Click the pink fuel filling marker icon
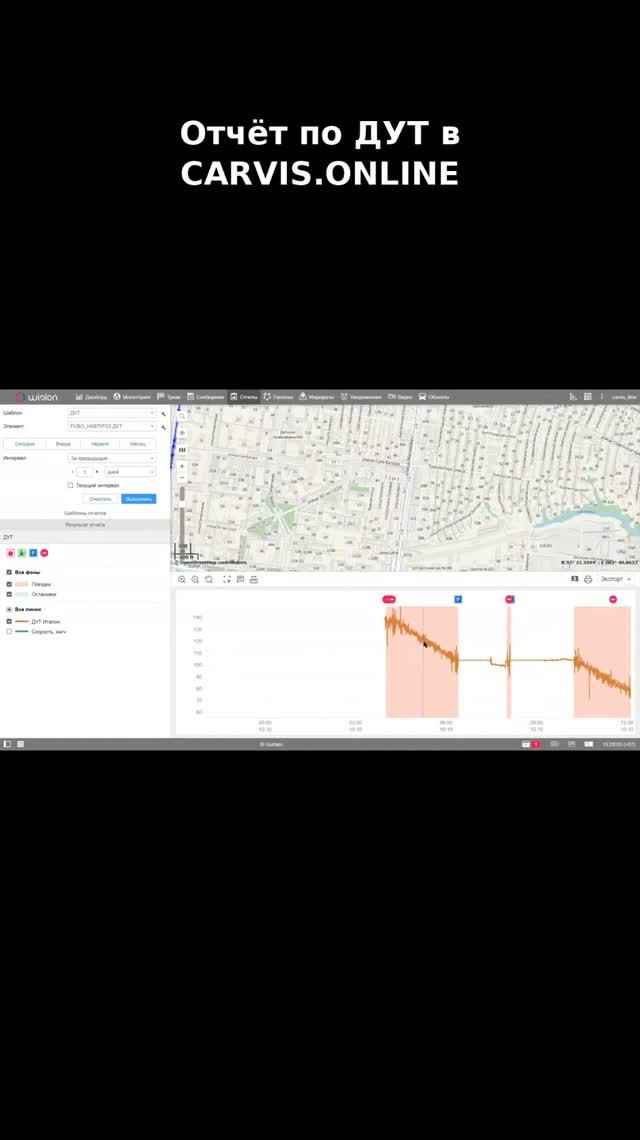Screen dimensions: 640x1140 (10, 553)
